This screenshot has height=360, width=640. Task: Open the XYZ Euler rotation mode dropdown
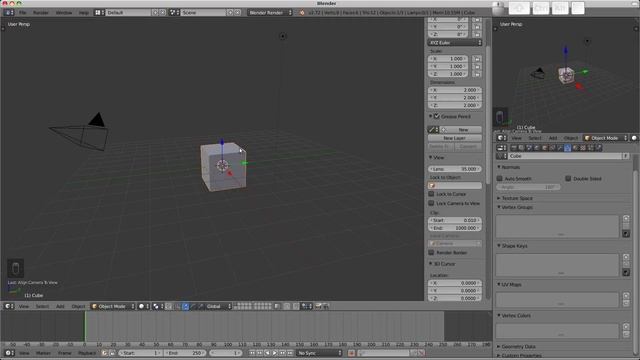[455, 42]
